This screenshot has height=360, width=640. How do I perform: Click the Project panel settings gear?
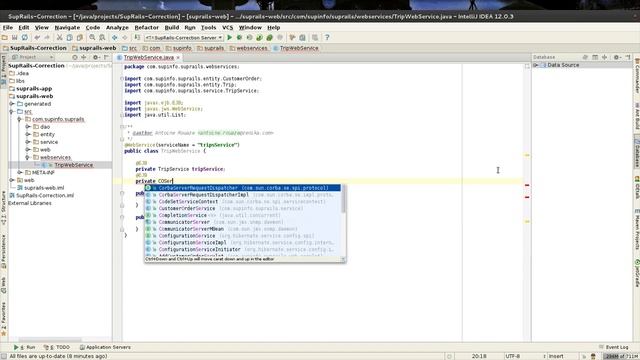96,58
